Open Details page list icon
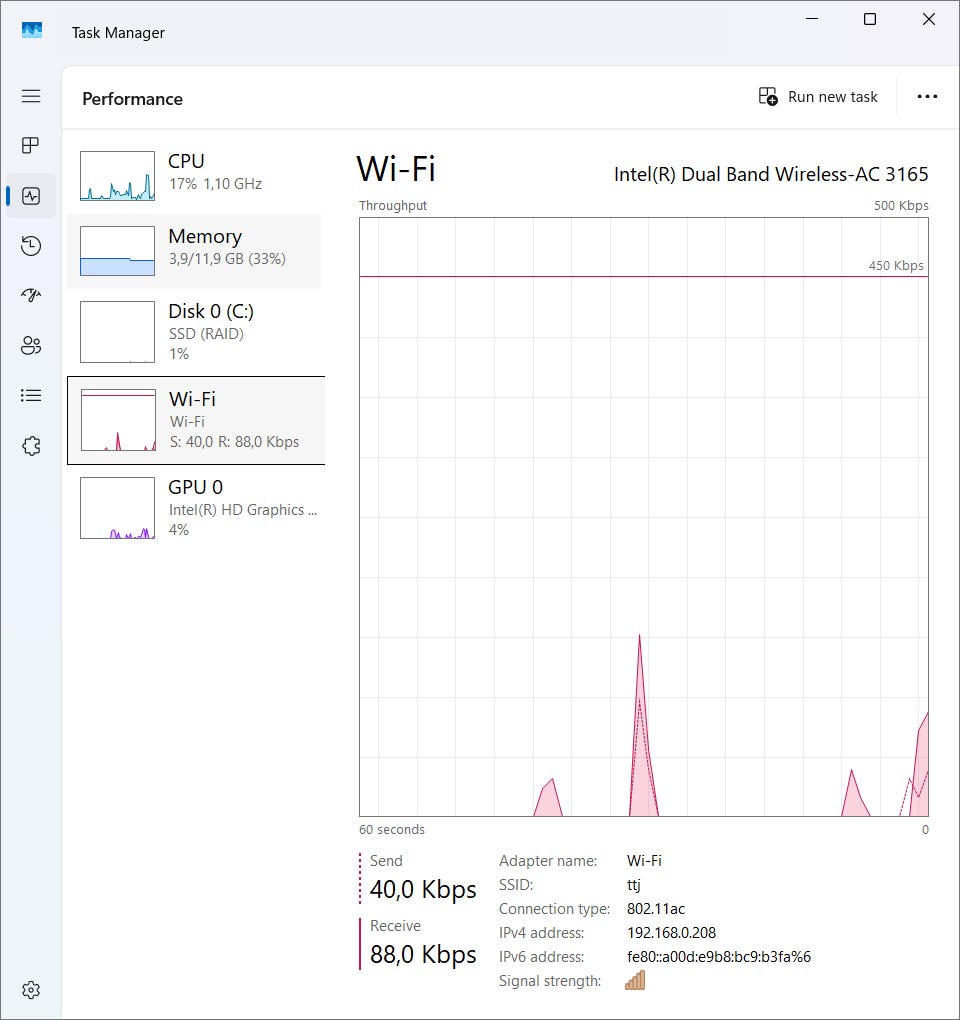The image size is (960, 1020). point(31,396)
